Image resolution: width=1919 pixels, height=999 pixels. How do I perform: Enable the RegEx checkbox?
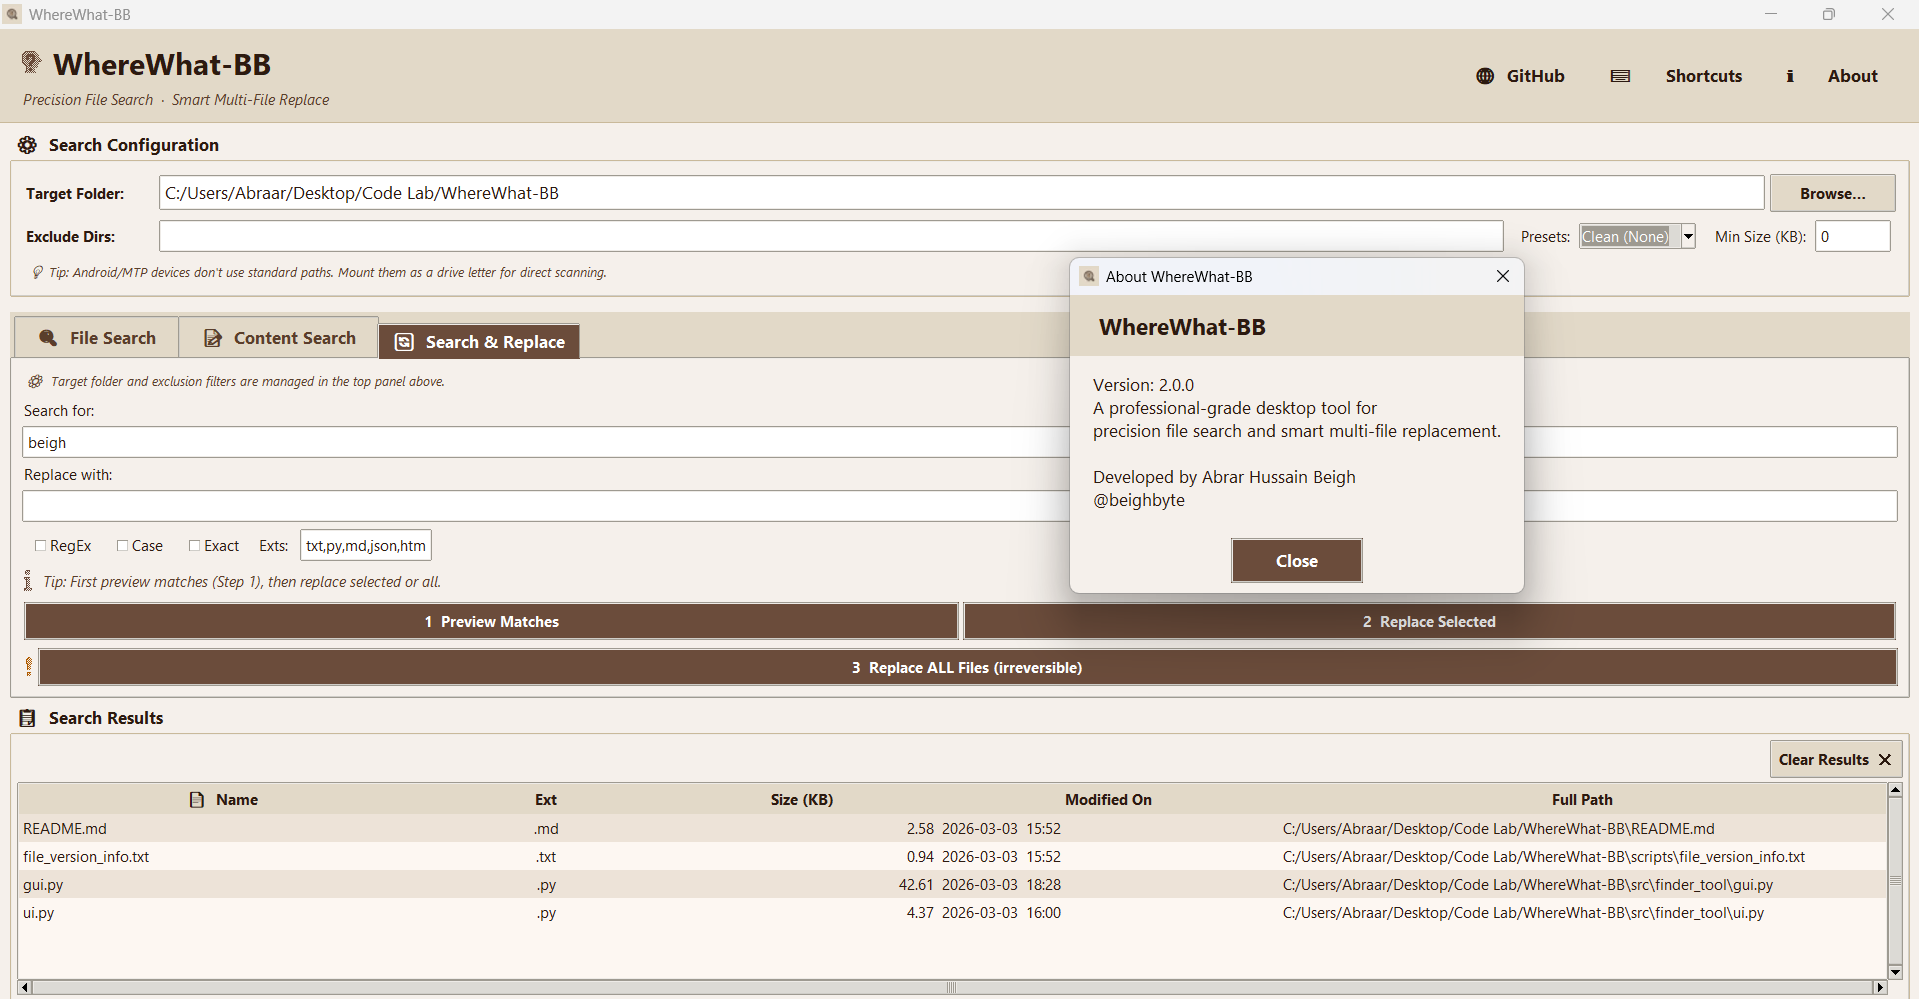(x=41, y=546)
